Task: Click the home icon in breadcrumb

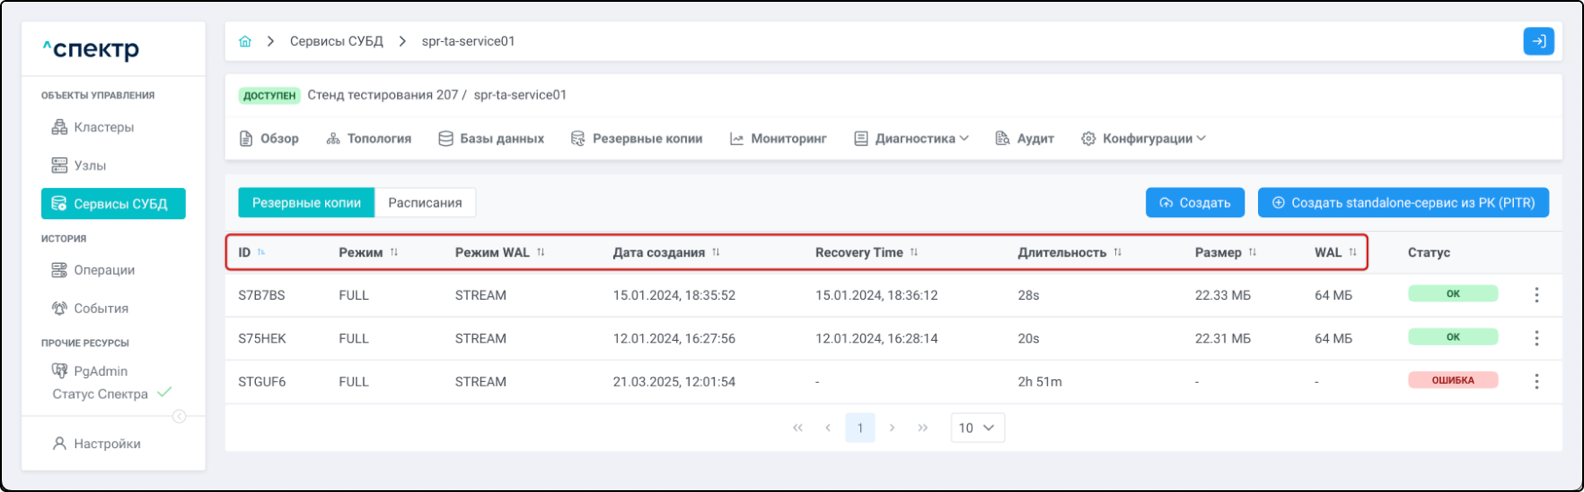Action: pyautogui.click(x=245, y=42)
